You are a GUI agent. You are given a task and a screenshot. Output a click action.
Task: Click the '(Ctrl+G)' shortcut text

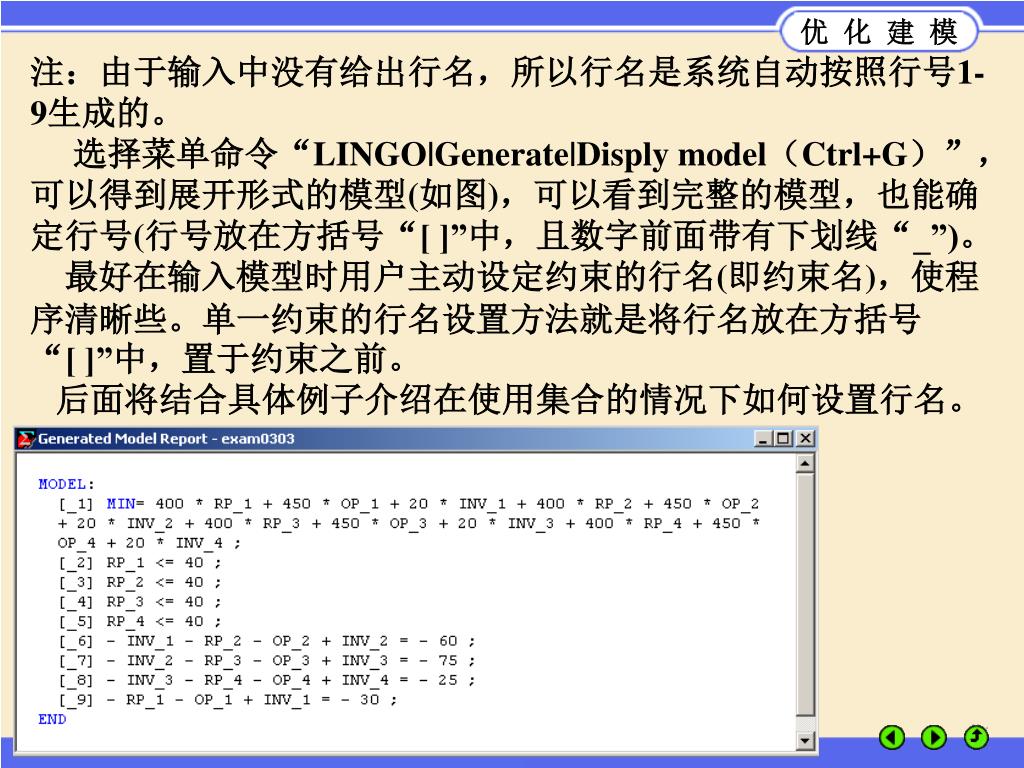tap(856, 155)
